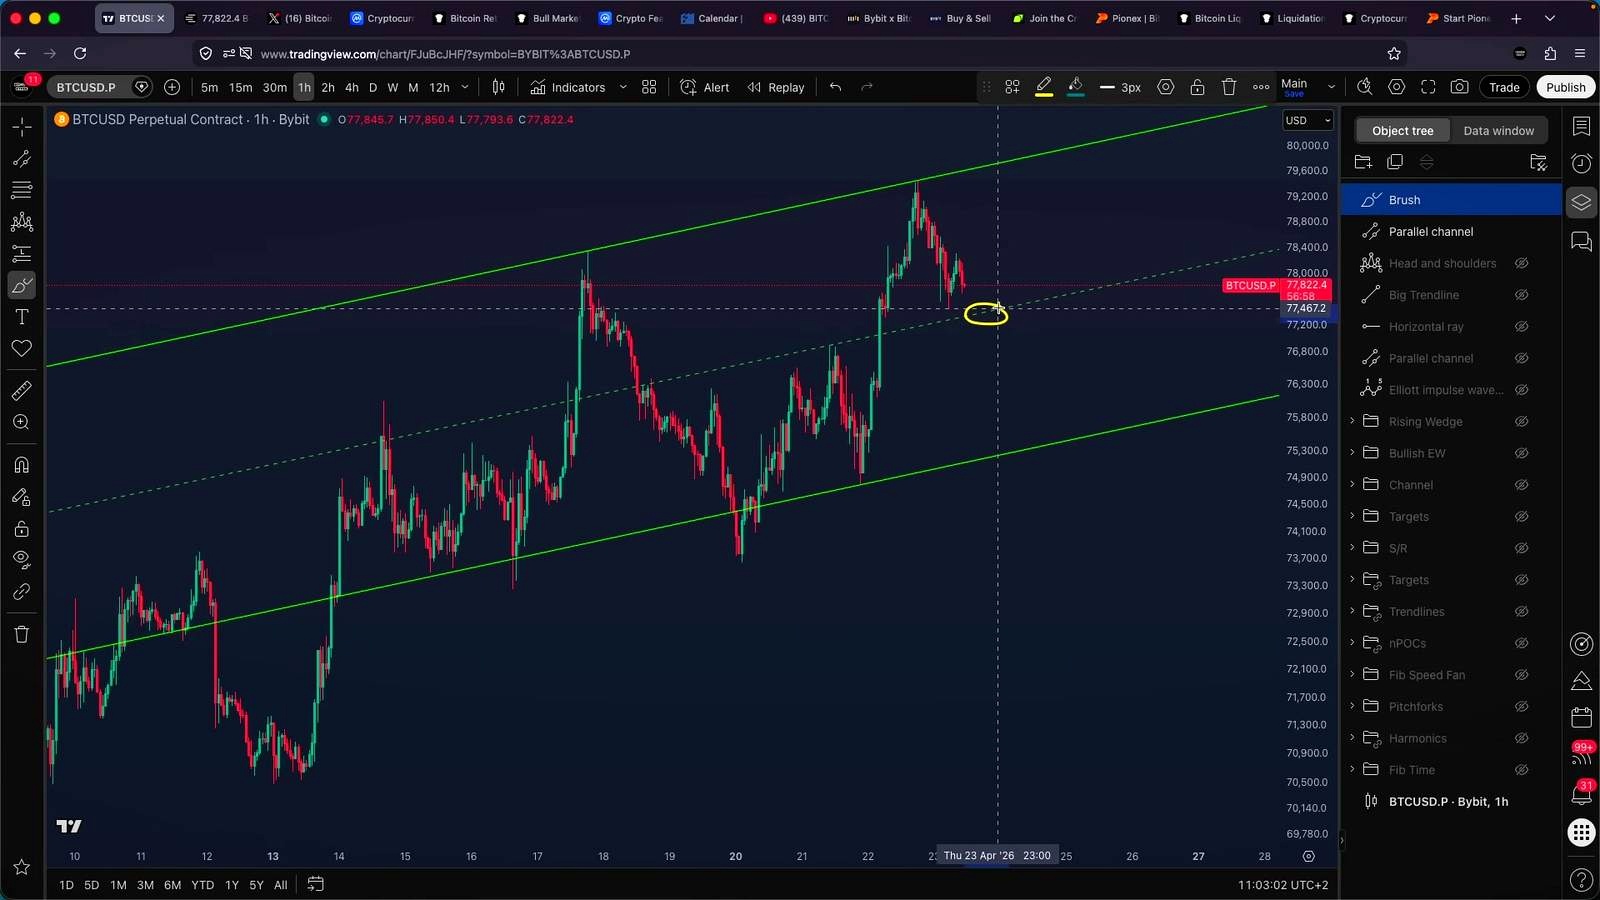Select the crosshair cursor tool
Screen dimensions: 1600x900
click(22, 127)
